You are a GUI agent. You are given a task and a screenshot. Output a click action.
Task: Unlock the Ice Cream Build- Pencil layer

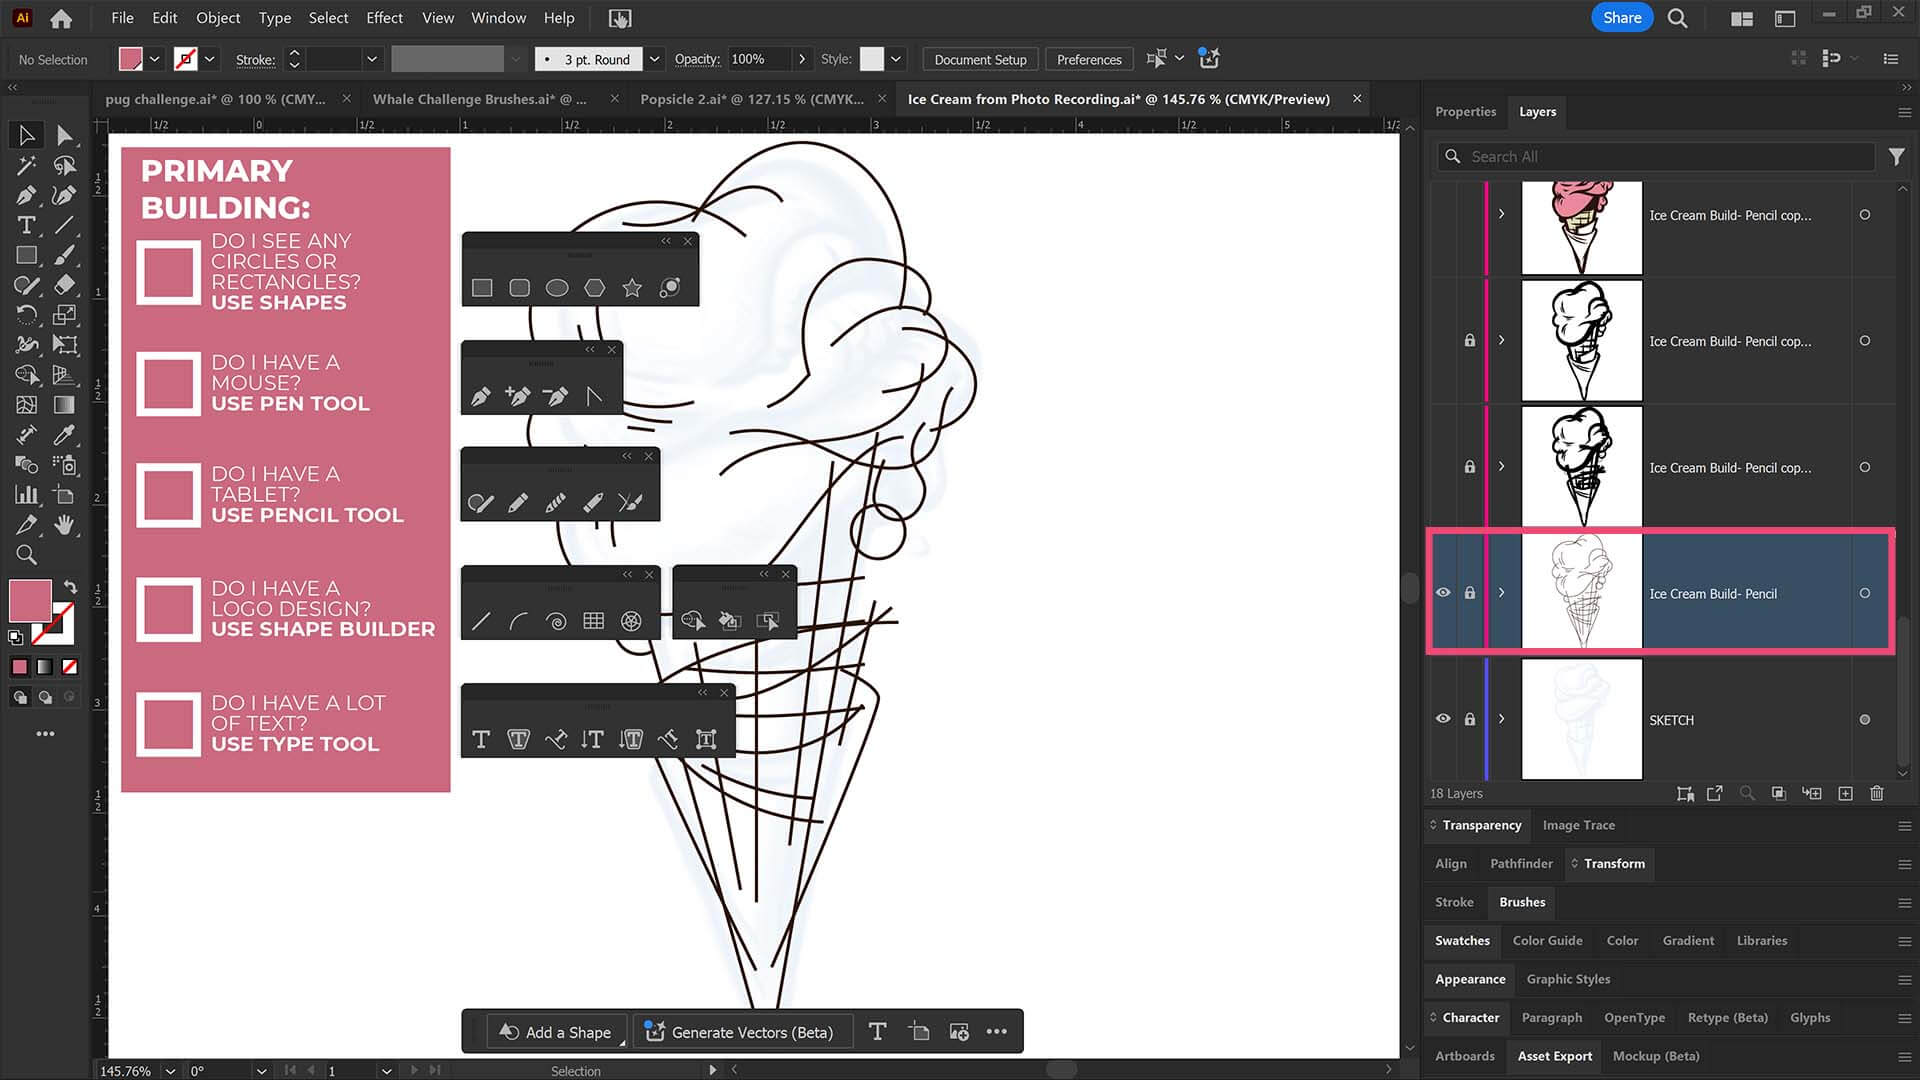1470,593
